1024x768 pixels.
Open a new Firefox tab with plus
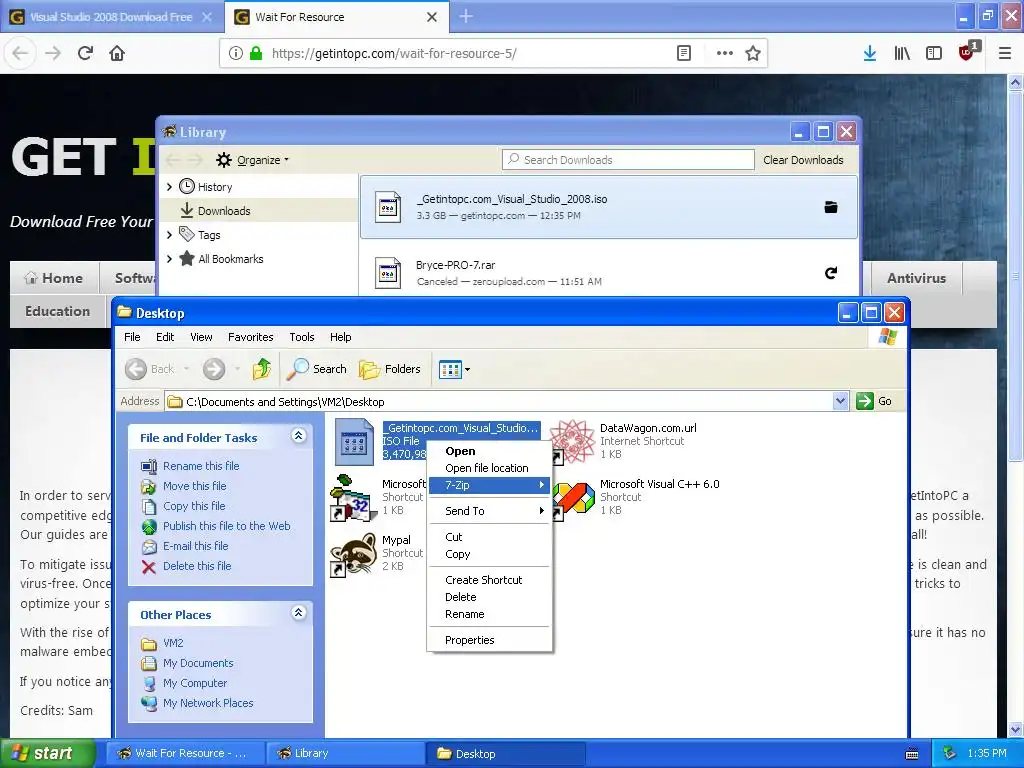[466, 16]
